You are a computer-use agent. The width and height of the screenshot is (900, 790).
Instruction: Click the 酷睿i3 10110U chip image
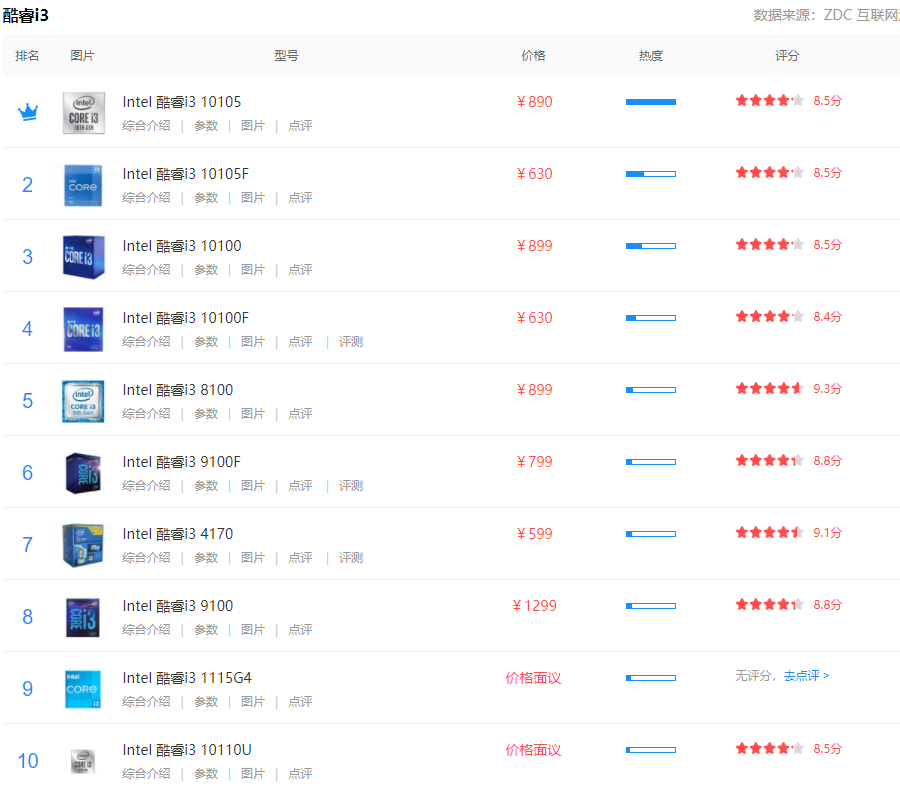tap(83, 761)
